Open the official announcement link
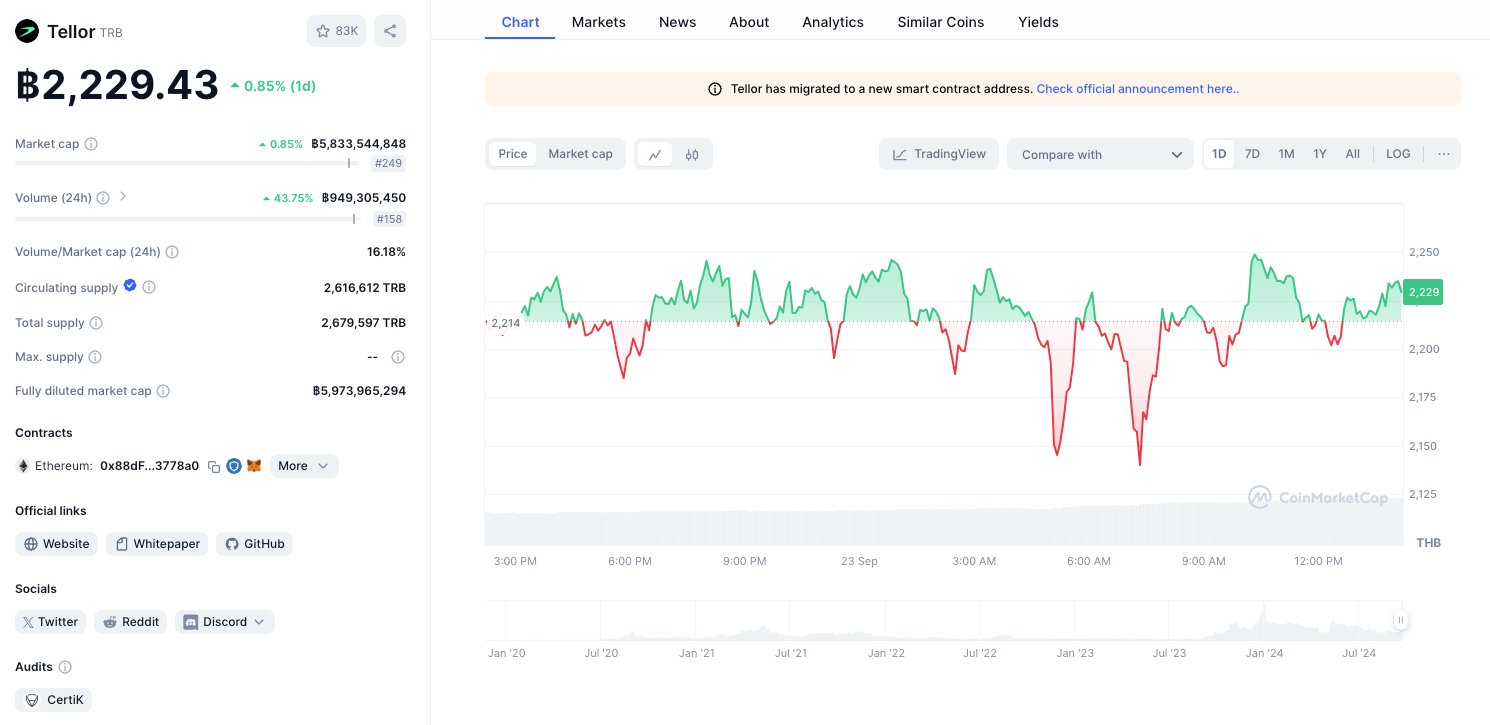This screenshot has height=725, width=1490. [1137, 89]
